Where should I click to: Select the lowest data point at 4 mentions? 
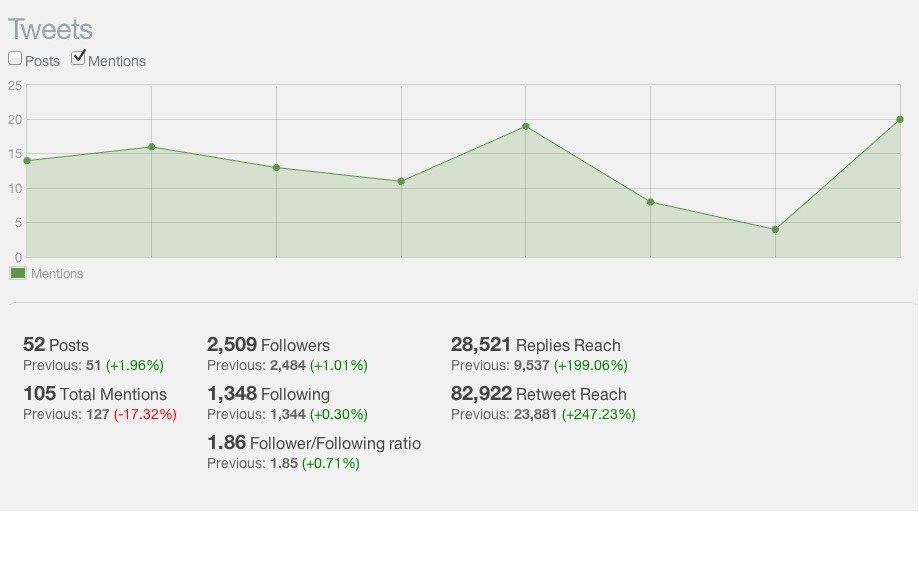(x=775, y=230)
